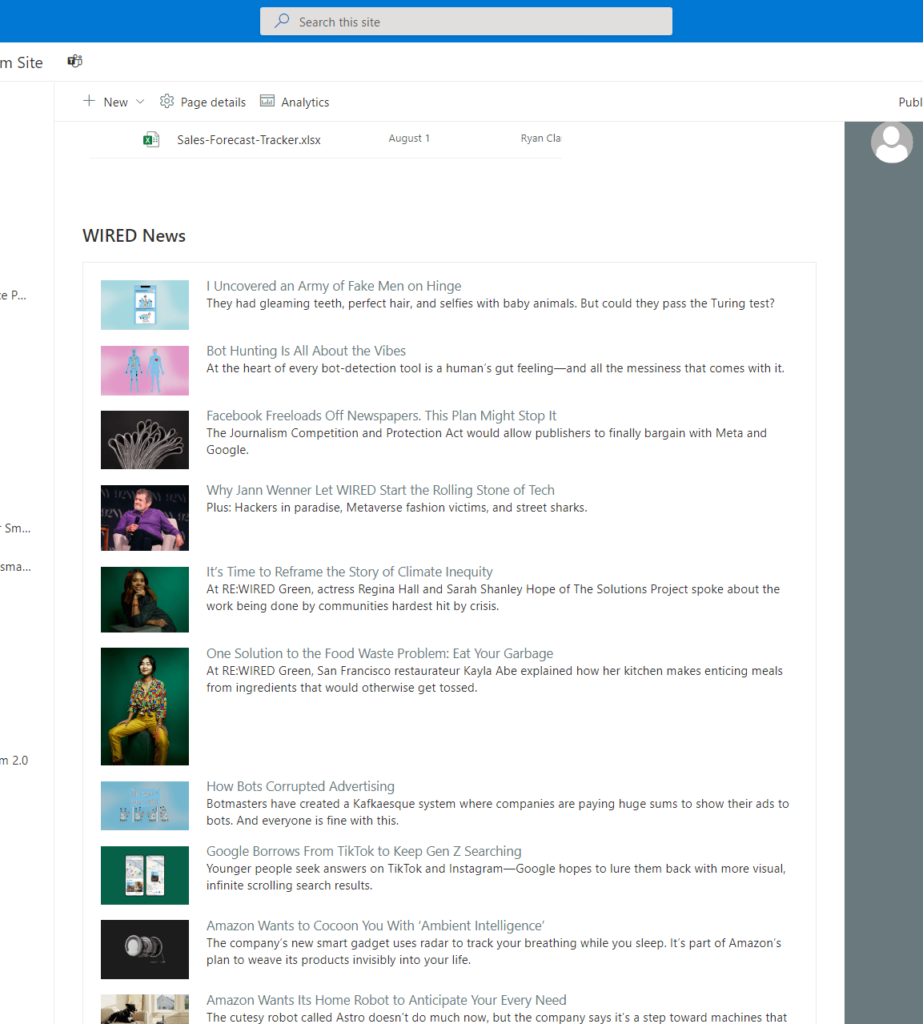The height and width of the screenshot is (1024, 923).
Task: Open 'Facebook Freeloads Off Newspapers' article
Action: 381,415
